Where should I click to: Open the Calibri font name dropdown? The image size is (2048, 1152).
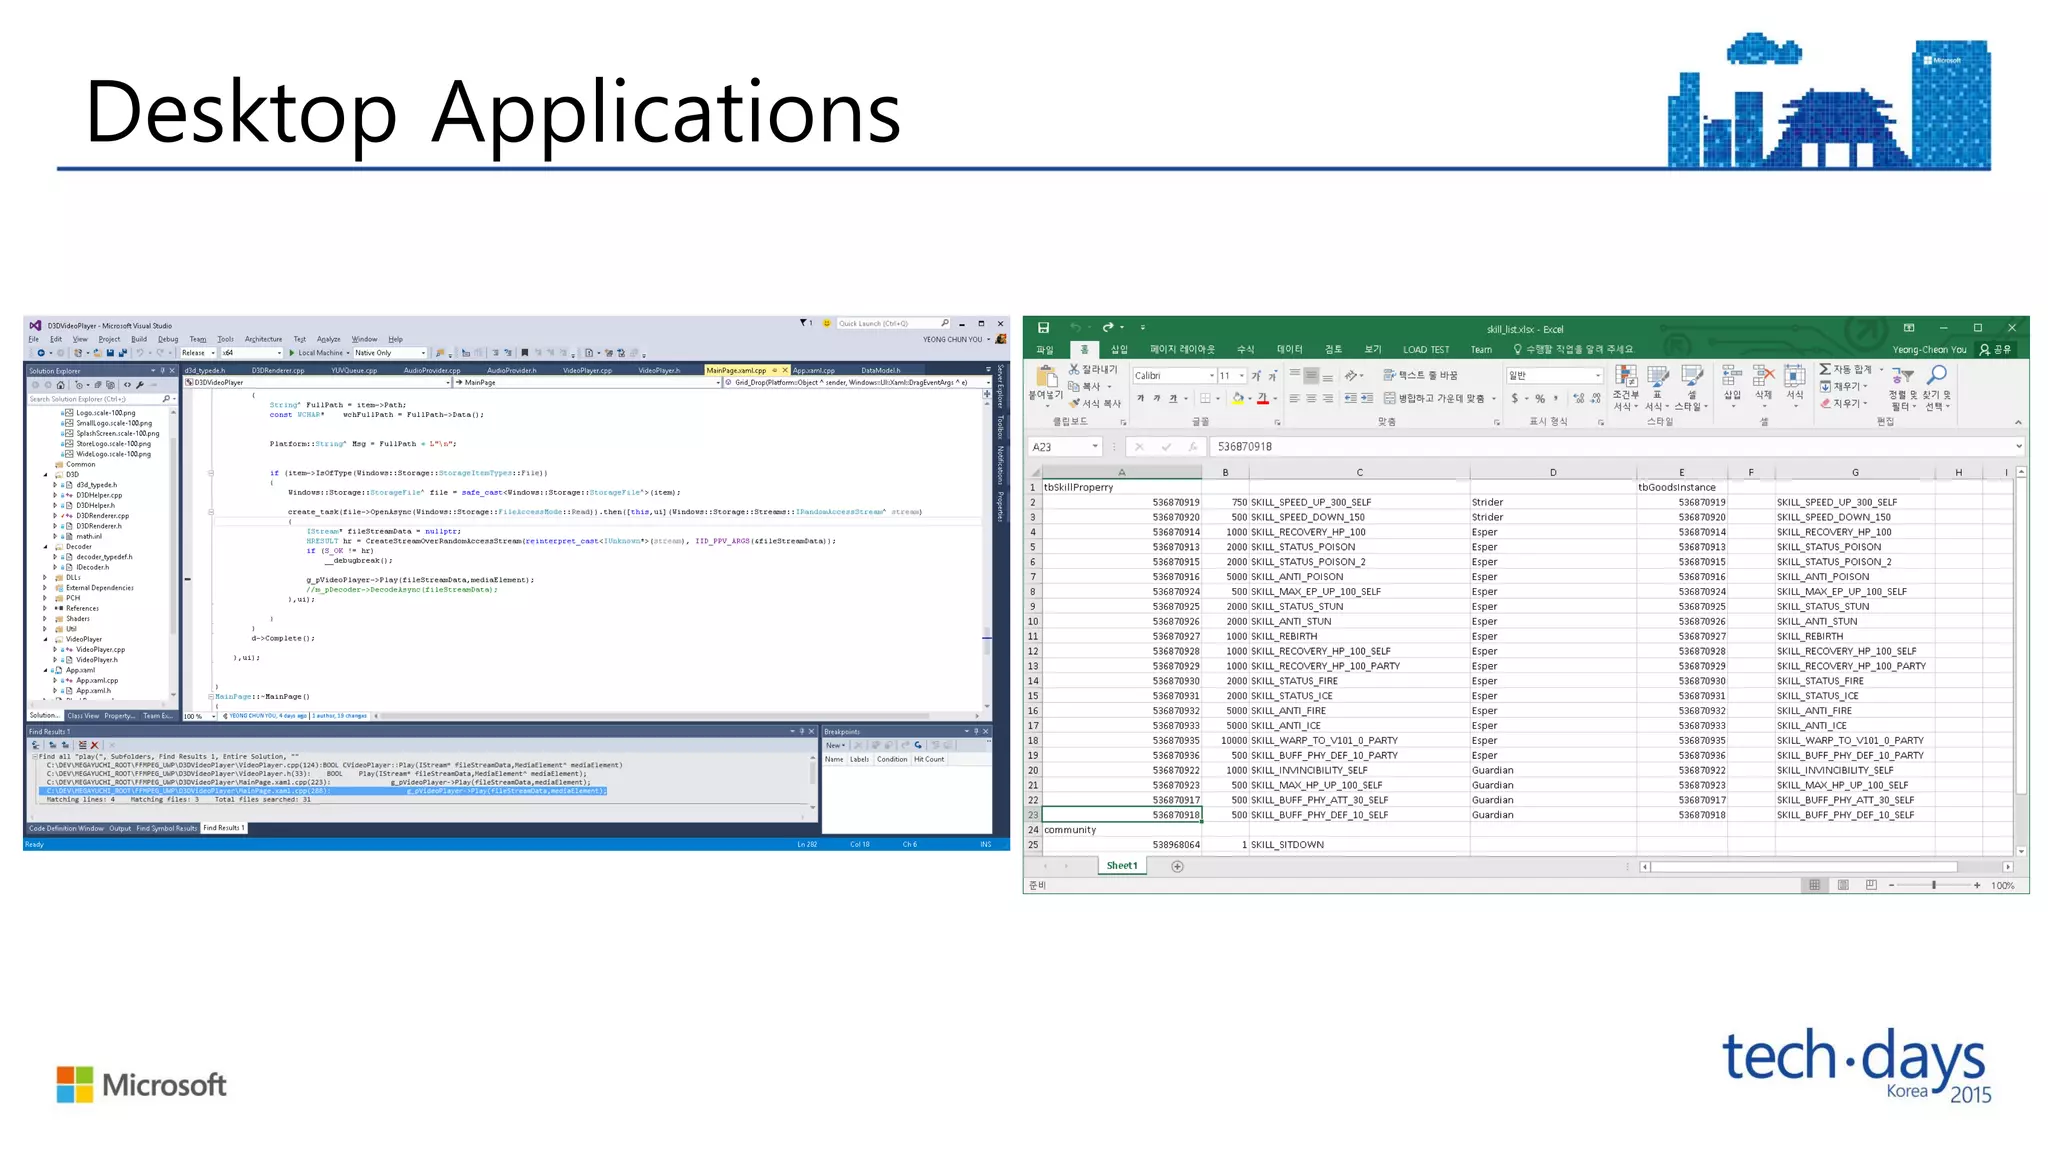point(1212,376)
